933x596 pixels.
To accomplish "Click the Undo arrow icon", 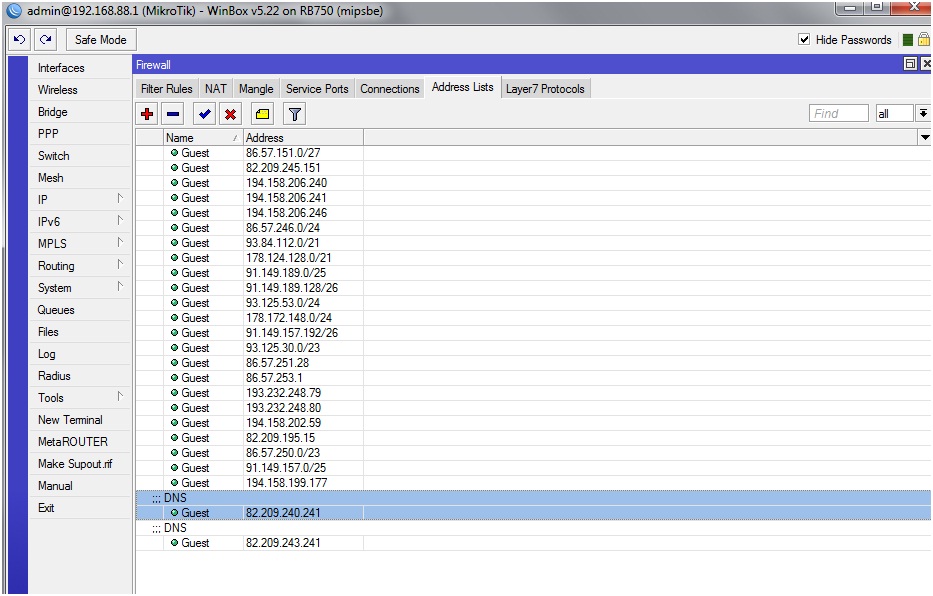I will tap(19, 40).
